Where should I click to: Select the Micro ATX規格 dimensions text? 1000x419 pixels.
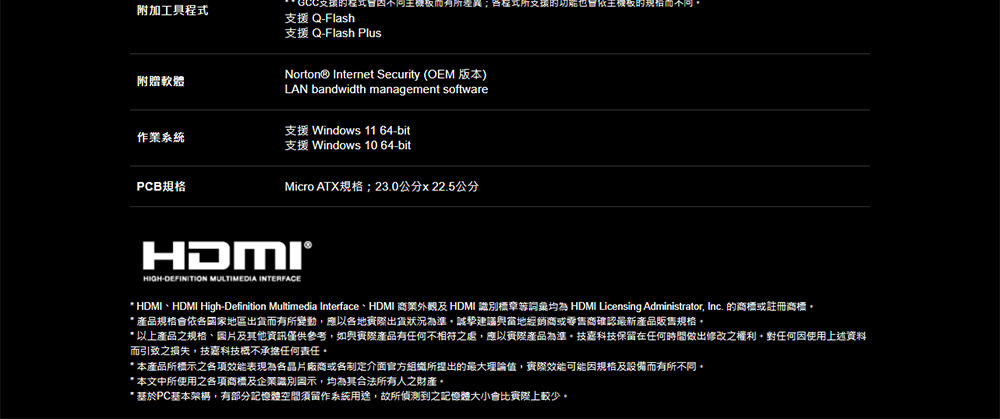(381, 187)
